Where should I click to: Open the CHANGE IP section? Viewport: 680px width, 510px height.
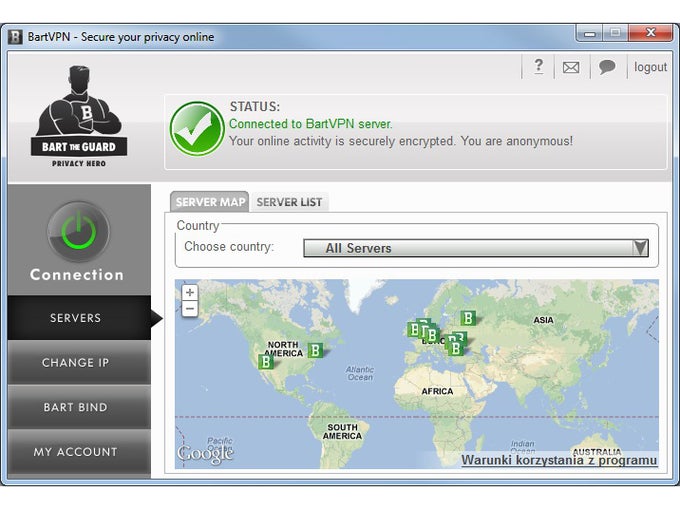point(79,363)
